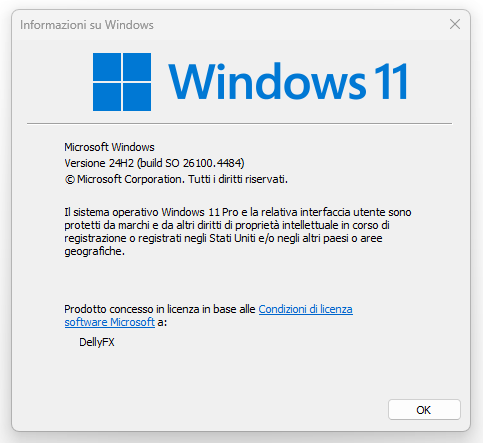Select the Microsoft Windows text line
483x443 pixels.
(x=109, y=147)
